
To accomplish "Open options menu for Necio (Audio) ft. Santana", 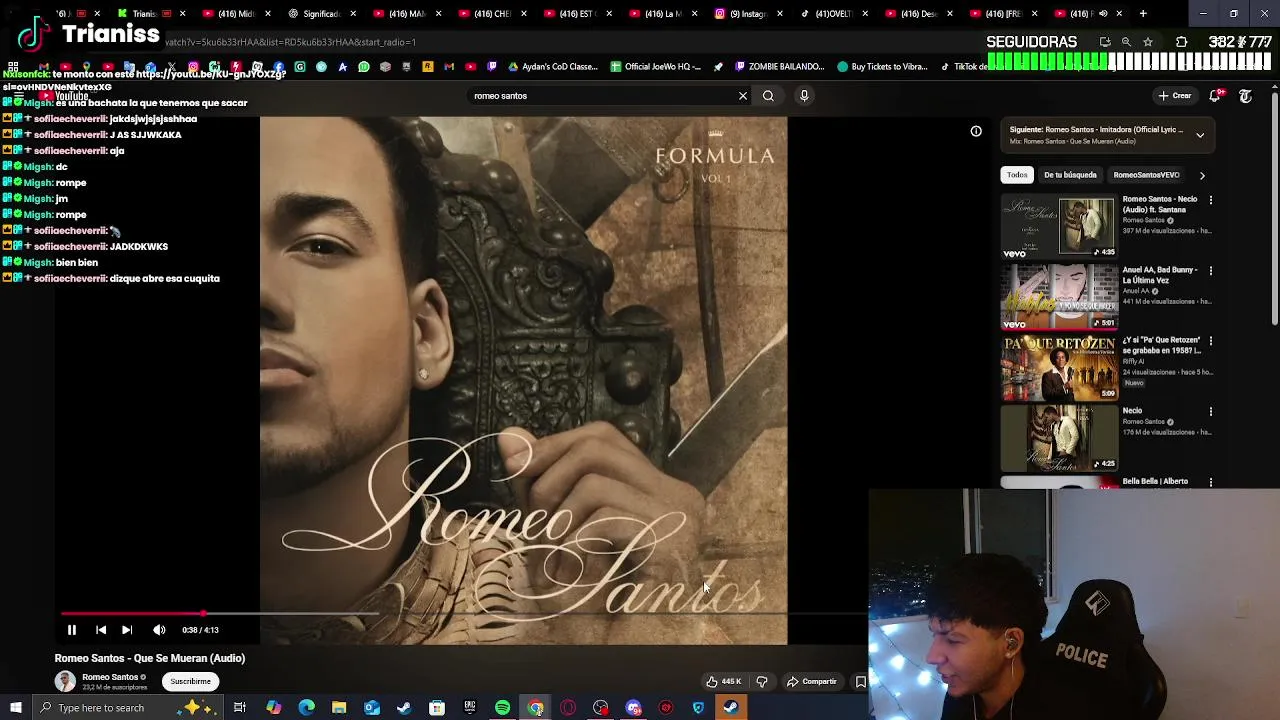I will tap(1211, 200).
